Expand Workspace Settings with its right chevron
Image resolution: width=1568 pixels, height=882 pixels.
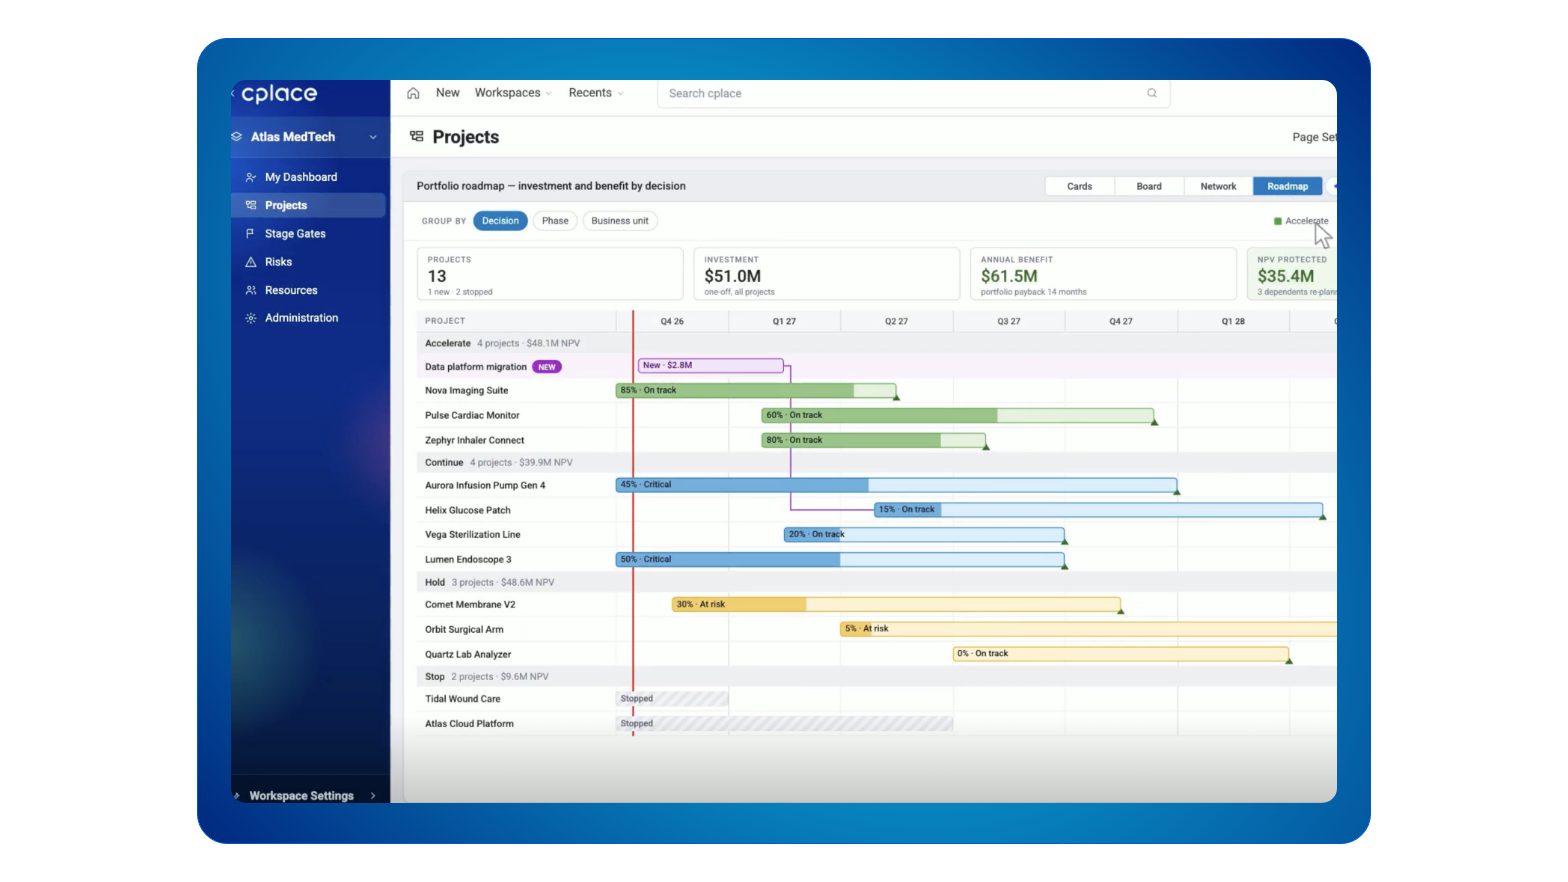click(373, 796)
